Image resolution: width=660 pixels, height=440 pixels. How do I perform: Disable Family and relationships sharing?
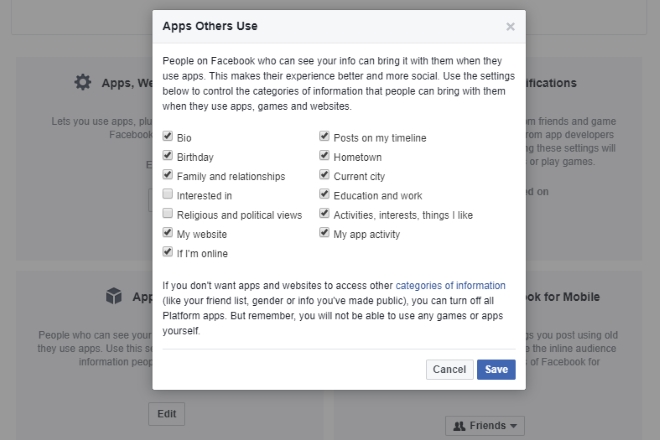[x=168, y=176]
